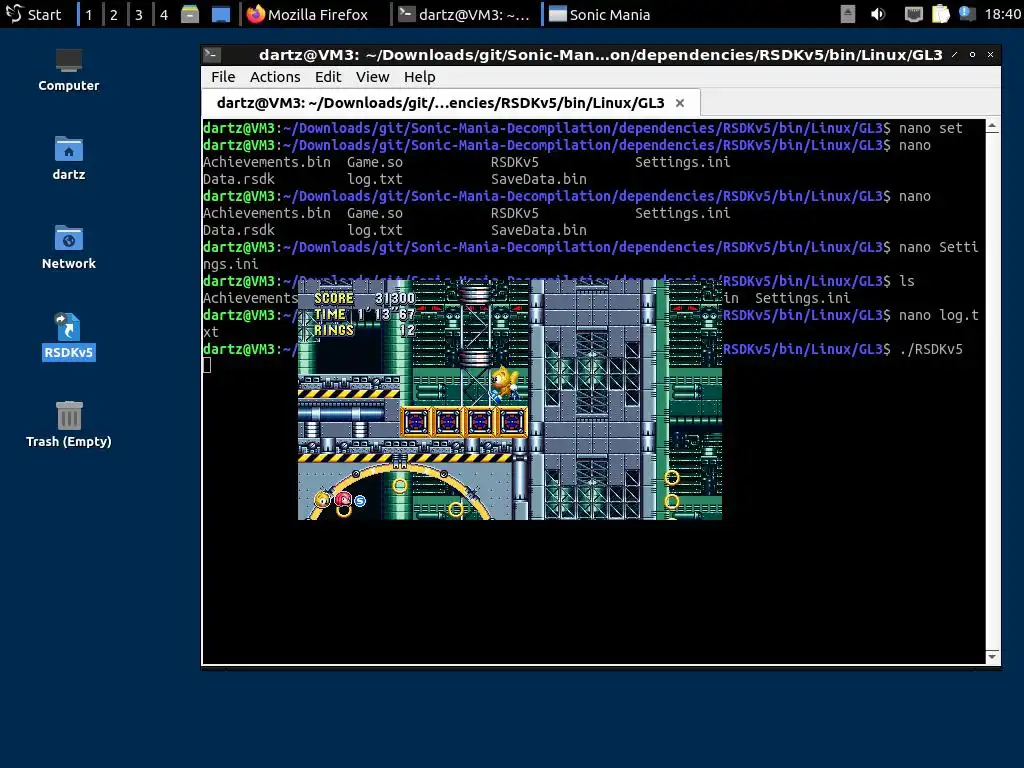This screenshot has height=768, width=1024.
Task: Open the network tray icon
Action: point(913,14)
